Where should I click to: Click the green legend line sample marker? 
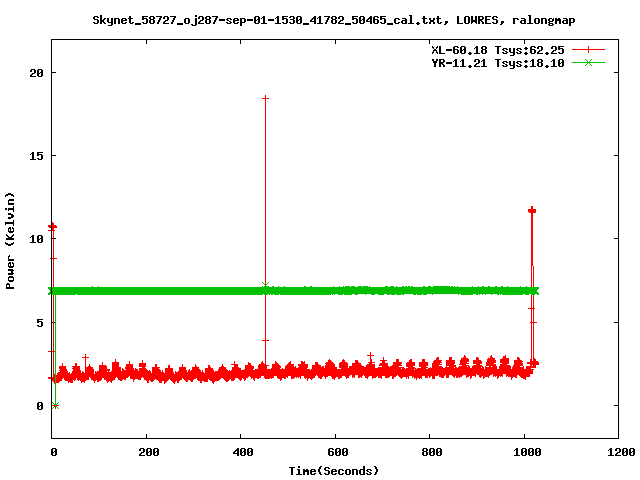588,62
